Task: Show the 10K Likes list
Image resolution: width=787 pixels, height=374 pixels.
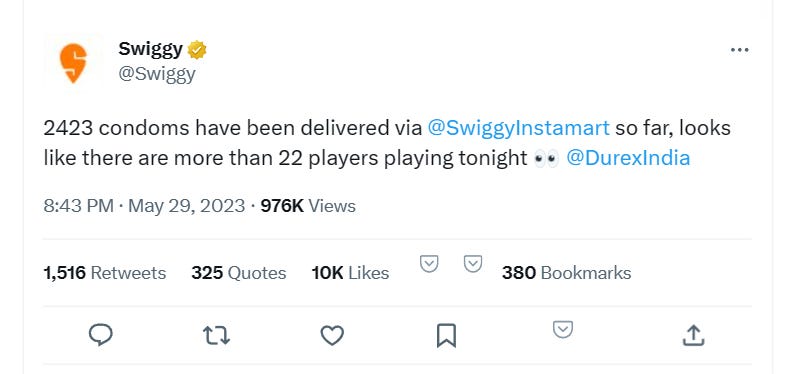Action: pos(350,273)
